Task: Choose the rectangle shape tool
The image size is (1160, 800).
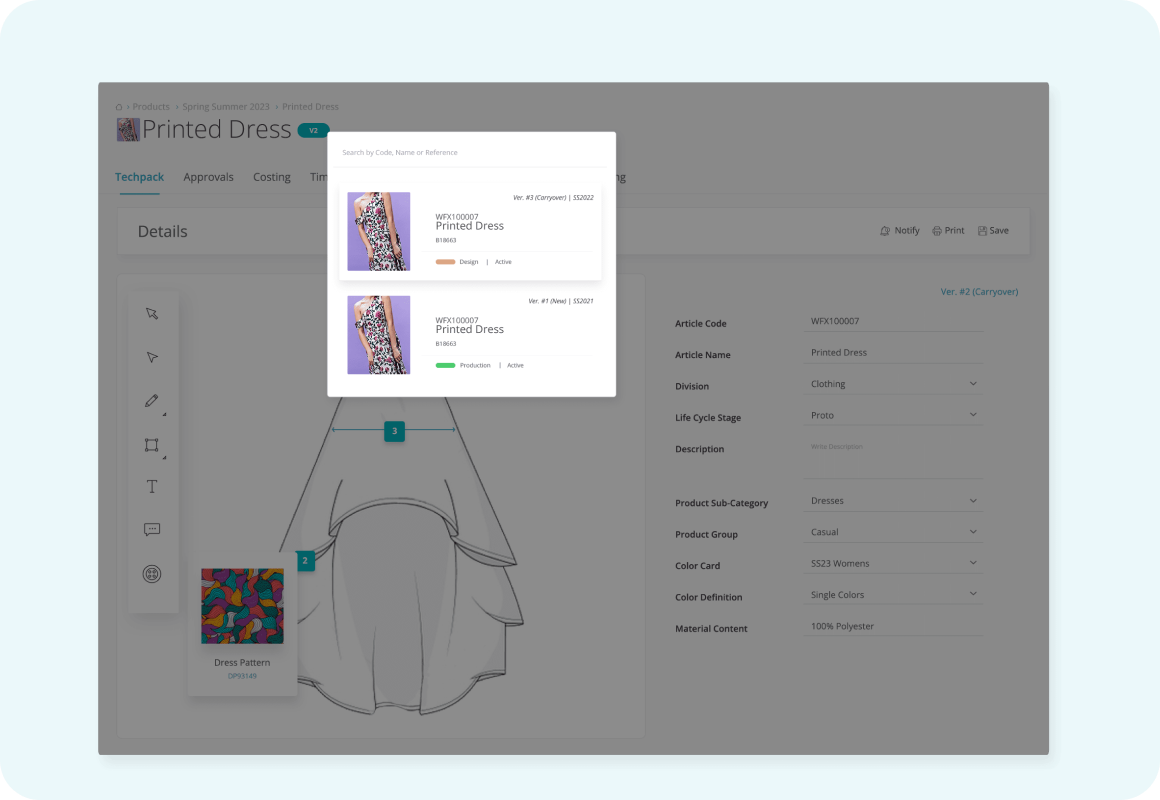Action: click(152, 445)
